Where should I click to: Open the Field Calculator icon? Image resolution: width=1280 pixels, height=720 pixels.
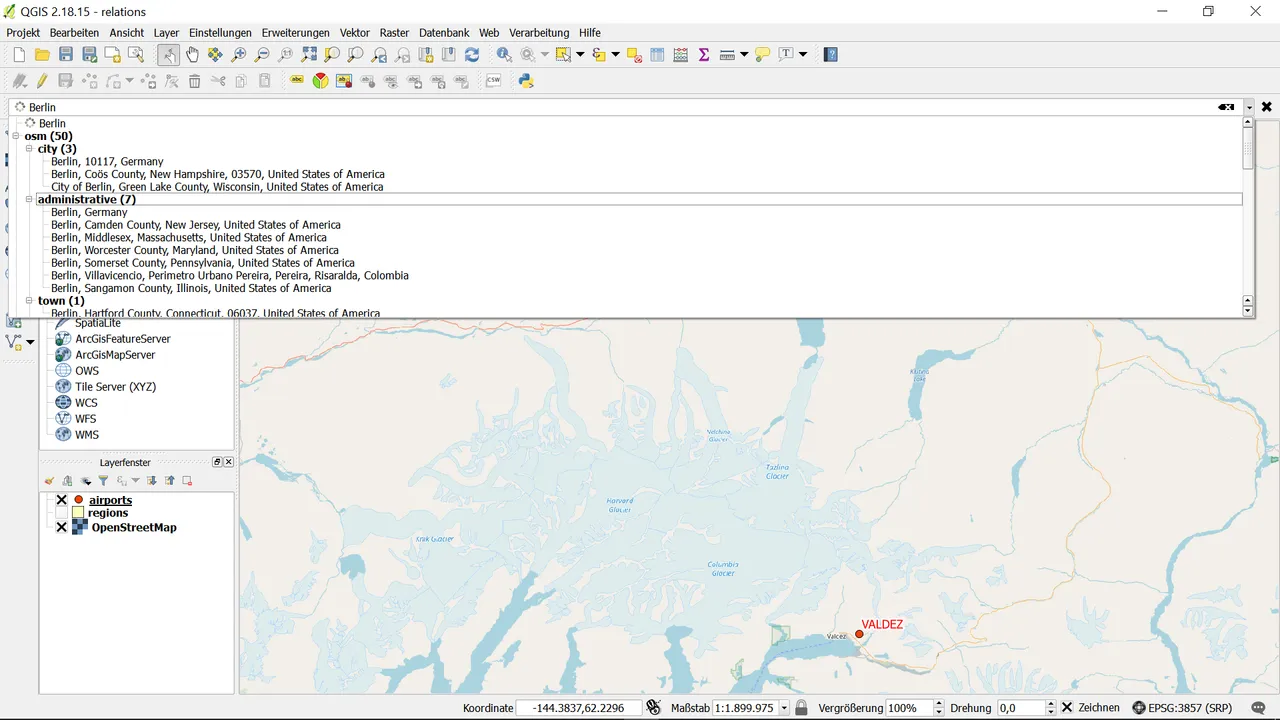[x=681, y=55]
